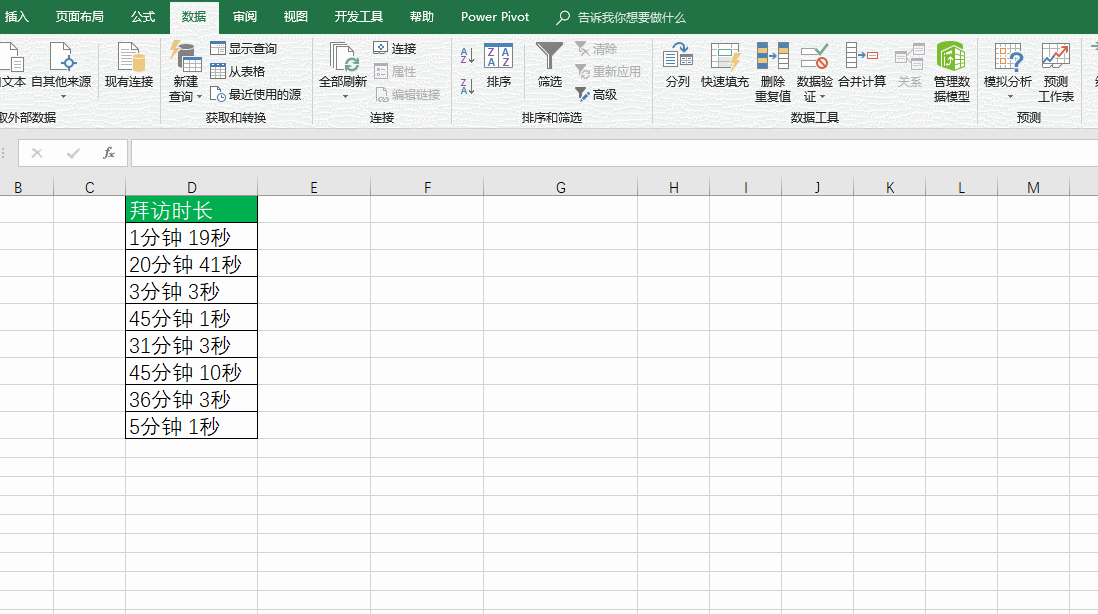Viewport: 1098px width, 614px height.
Task: Click 删除重复值 remove duplicates
Action: (x=773, y=72)
